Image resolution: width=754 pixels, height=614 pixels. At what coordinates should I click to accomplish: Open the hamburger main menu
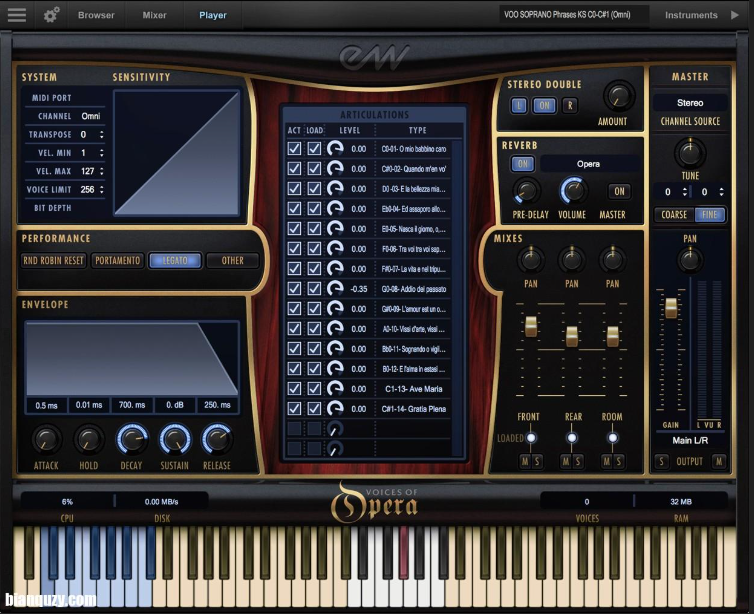point(17,14)
